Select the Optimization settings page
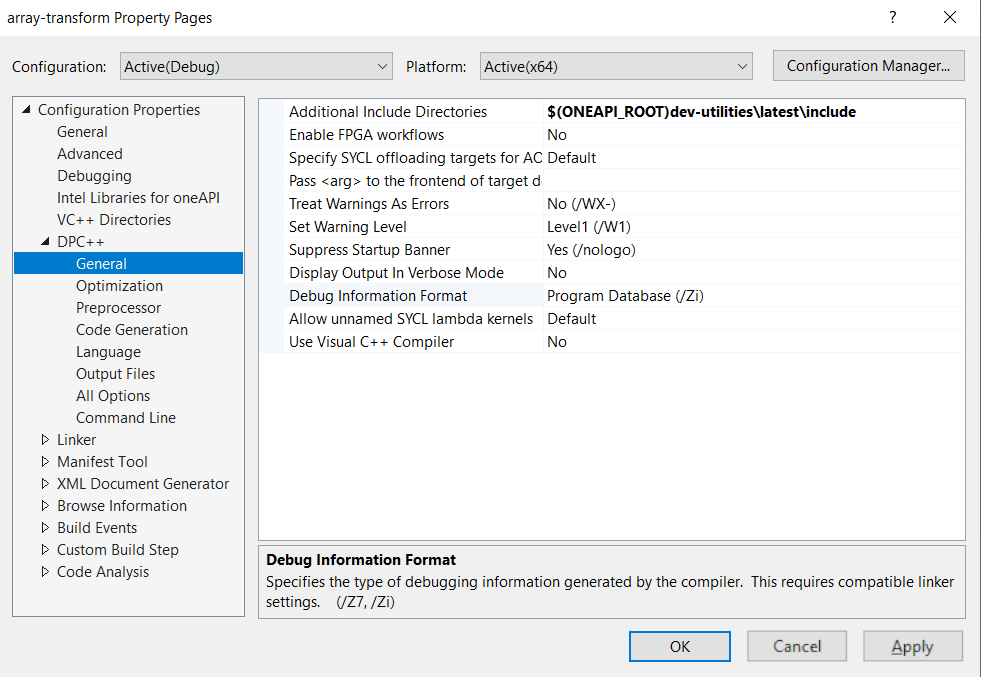981x677 pixels. pyautogui.click(x=119, y=285)
